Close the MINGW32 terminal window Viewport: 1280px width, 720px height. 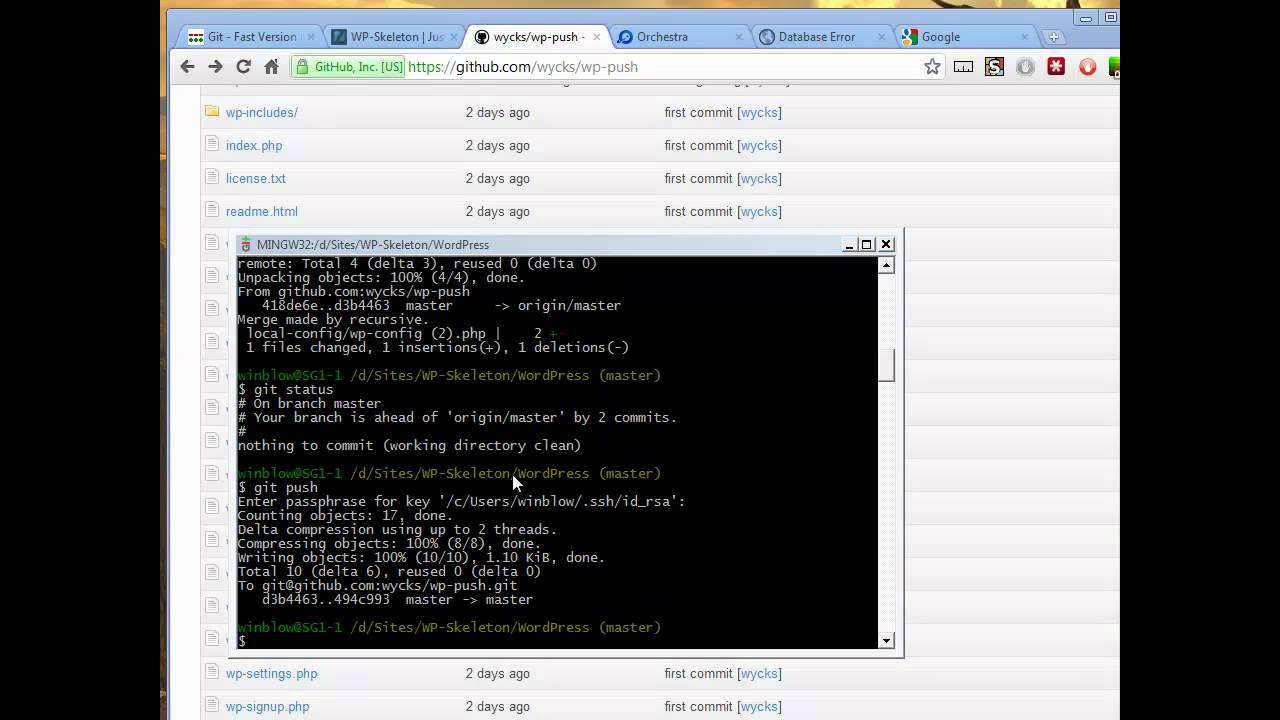click(x=885, y=244)
